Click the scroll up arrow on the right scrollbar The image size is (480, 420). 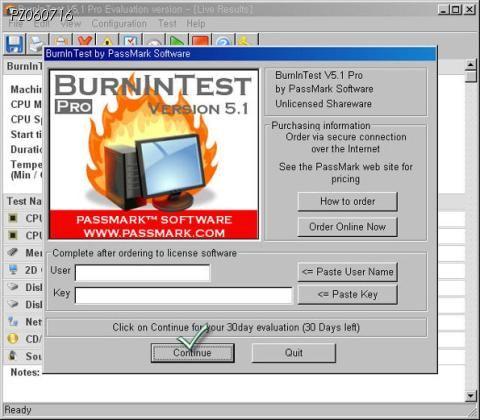point(471,64)
